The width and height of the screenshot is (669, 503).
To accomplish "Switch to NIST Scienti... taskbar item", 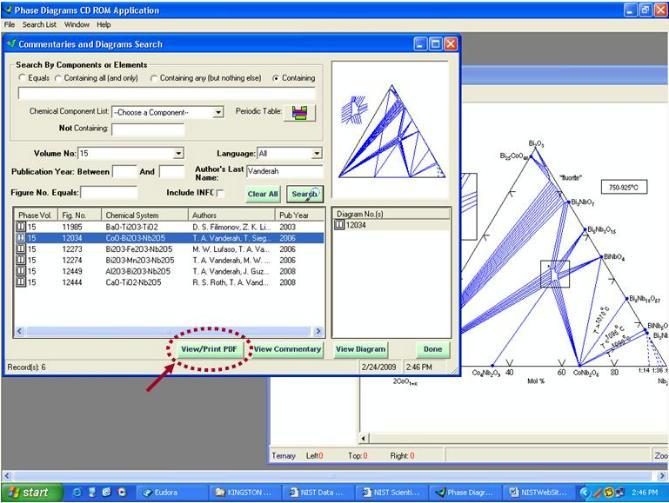I will [392, 492].
